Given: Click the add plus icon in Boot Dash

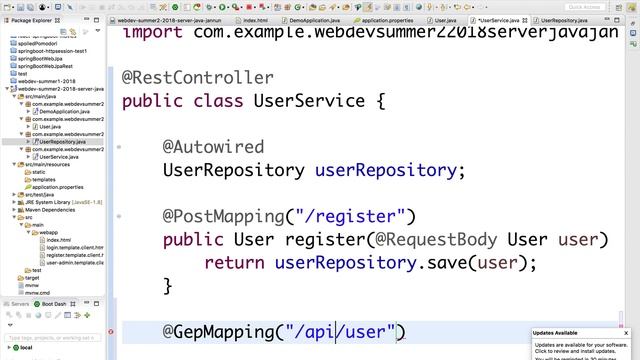Looking at the screenshot, I should [87, 315].
